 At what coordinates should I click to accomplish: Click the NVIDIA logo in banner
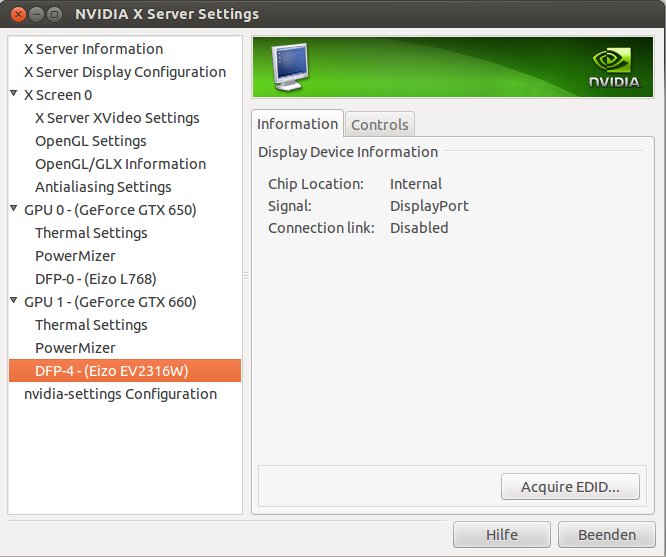coord(614,67)
